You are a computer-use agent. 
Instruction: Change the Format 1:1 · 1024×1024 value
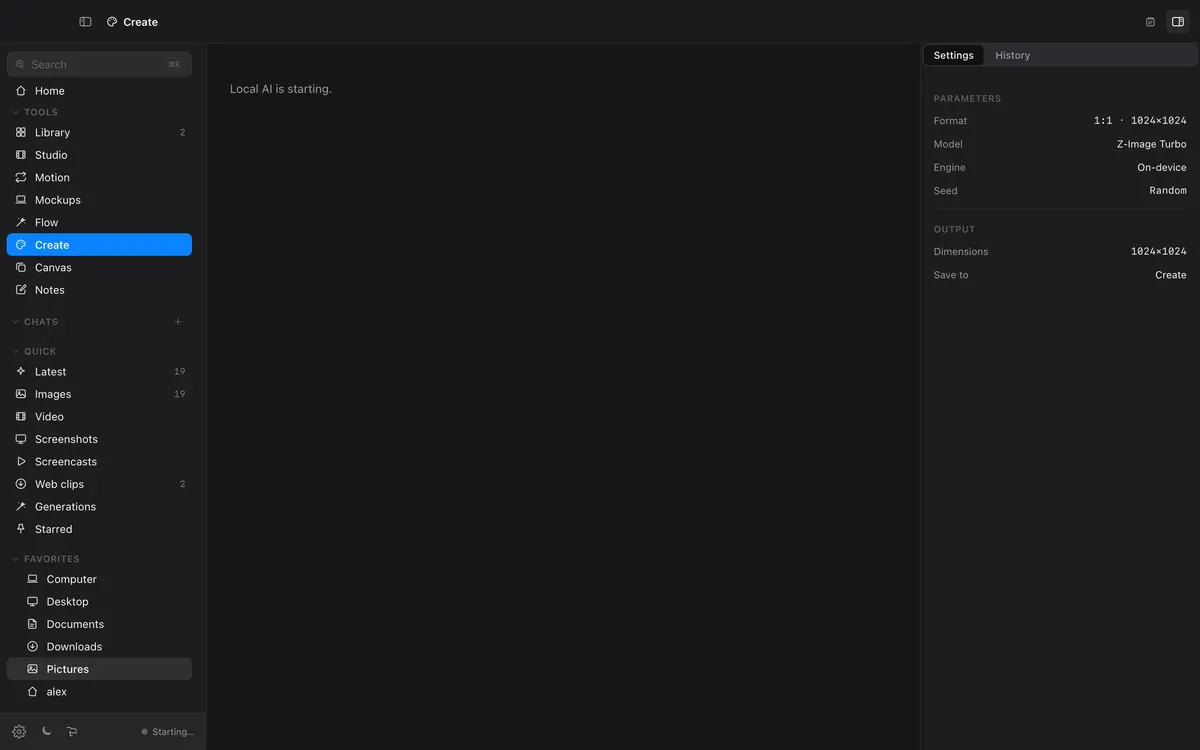(x=1140, y=121)
